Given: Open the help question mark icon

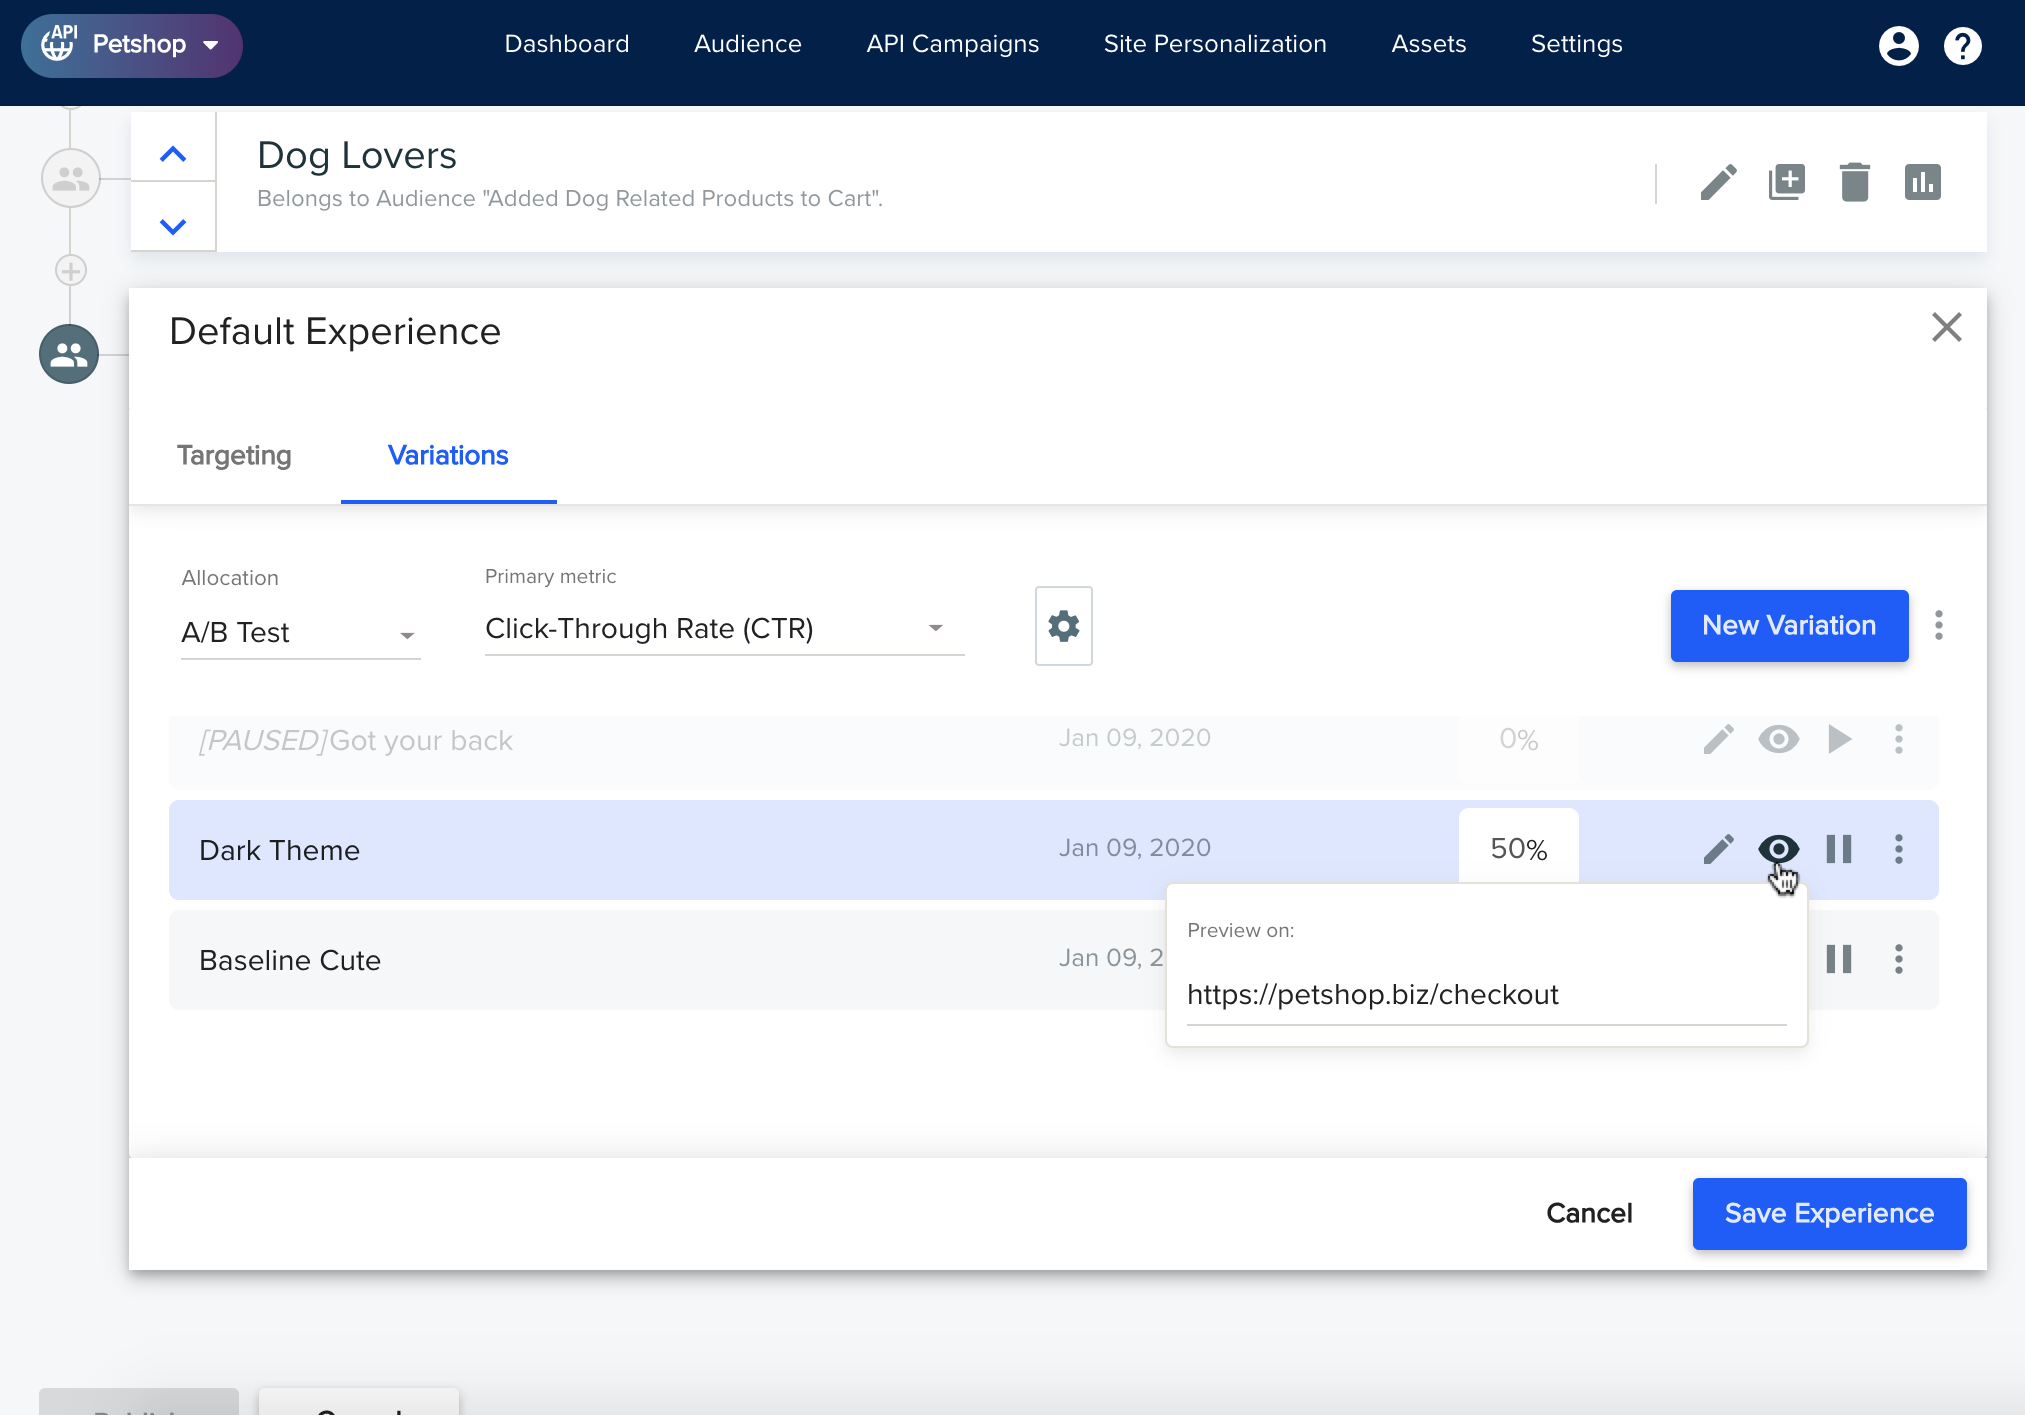Looking at the screenshot, I should pyautogui.click(x=1962, y=45).
